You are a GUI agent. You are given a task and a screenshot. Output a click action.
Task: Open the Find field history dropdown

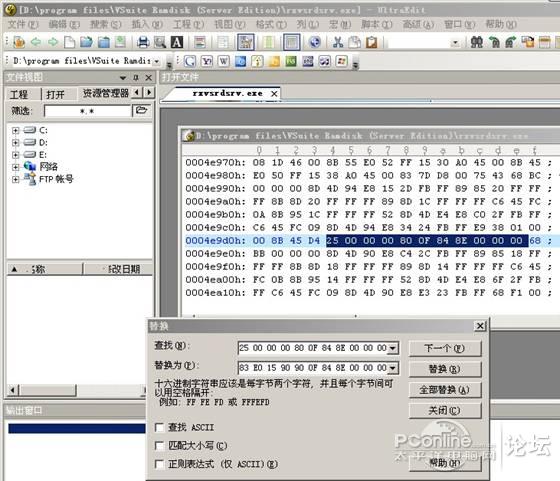pos(393,348)
